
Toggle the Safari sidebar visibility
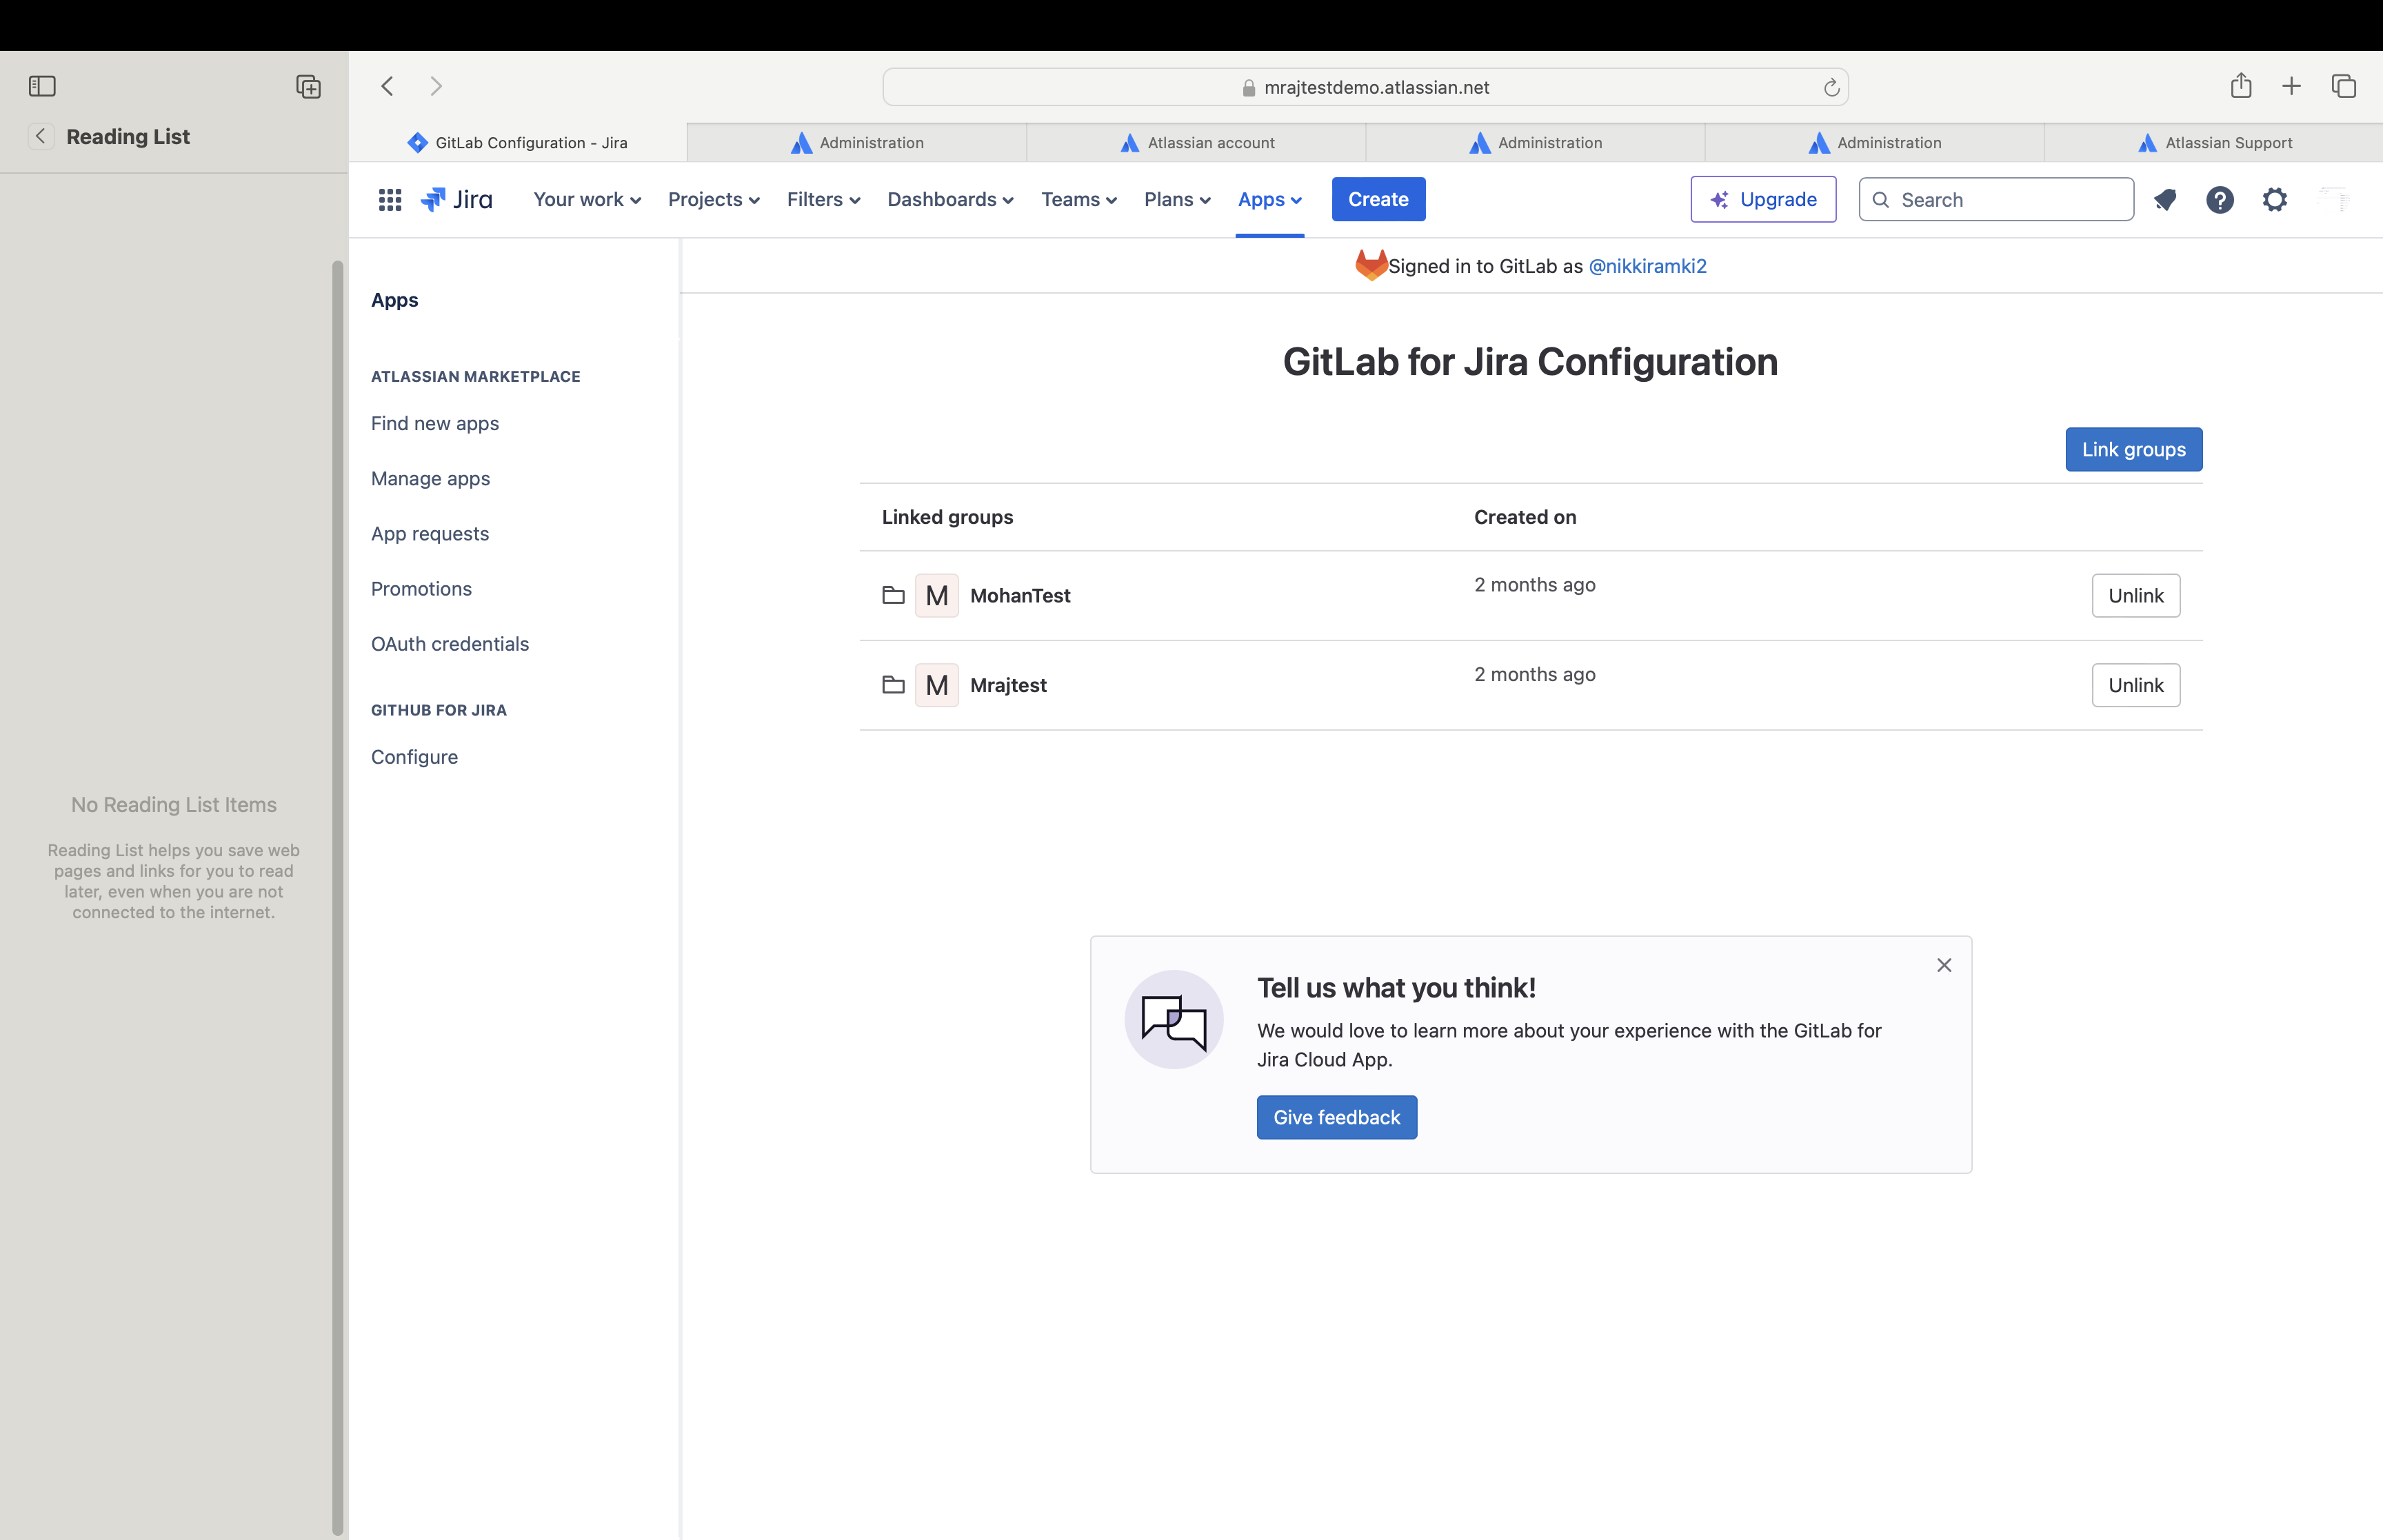[42, 86]
